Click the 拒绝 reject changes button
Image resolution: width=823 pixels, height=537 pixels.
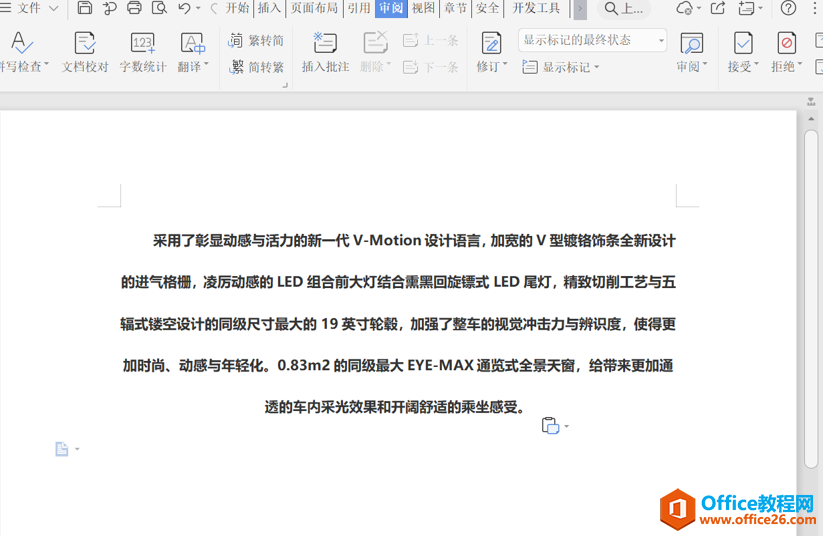coord(786,52)
